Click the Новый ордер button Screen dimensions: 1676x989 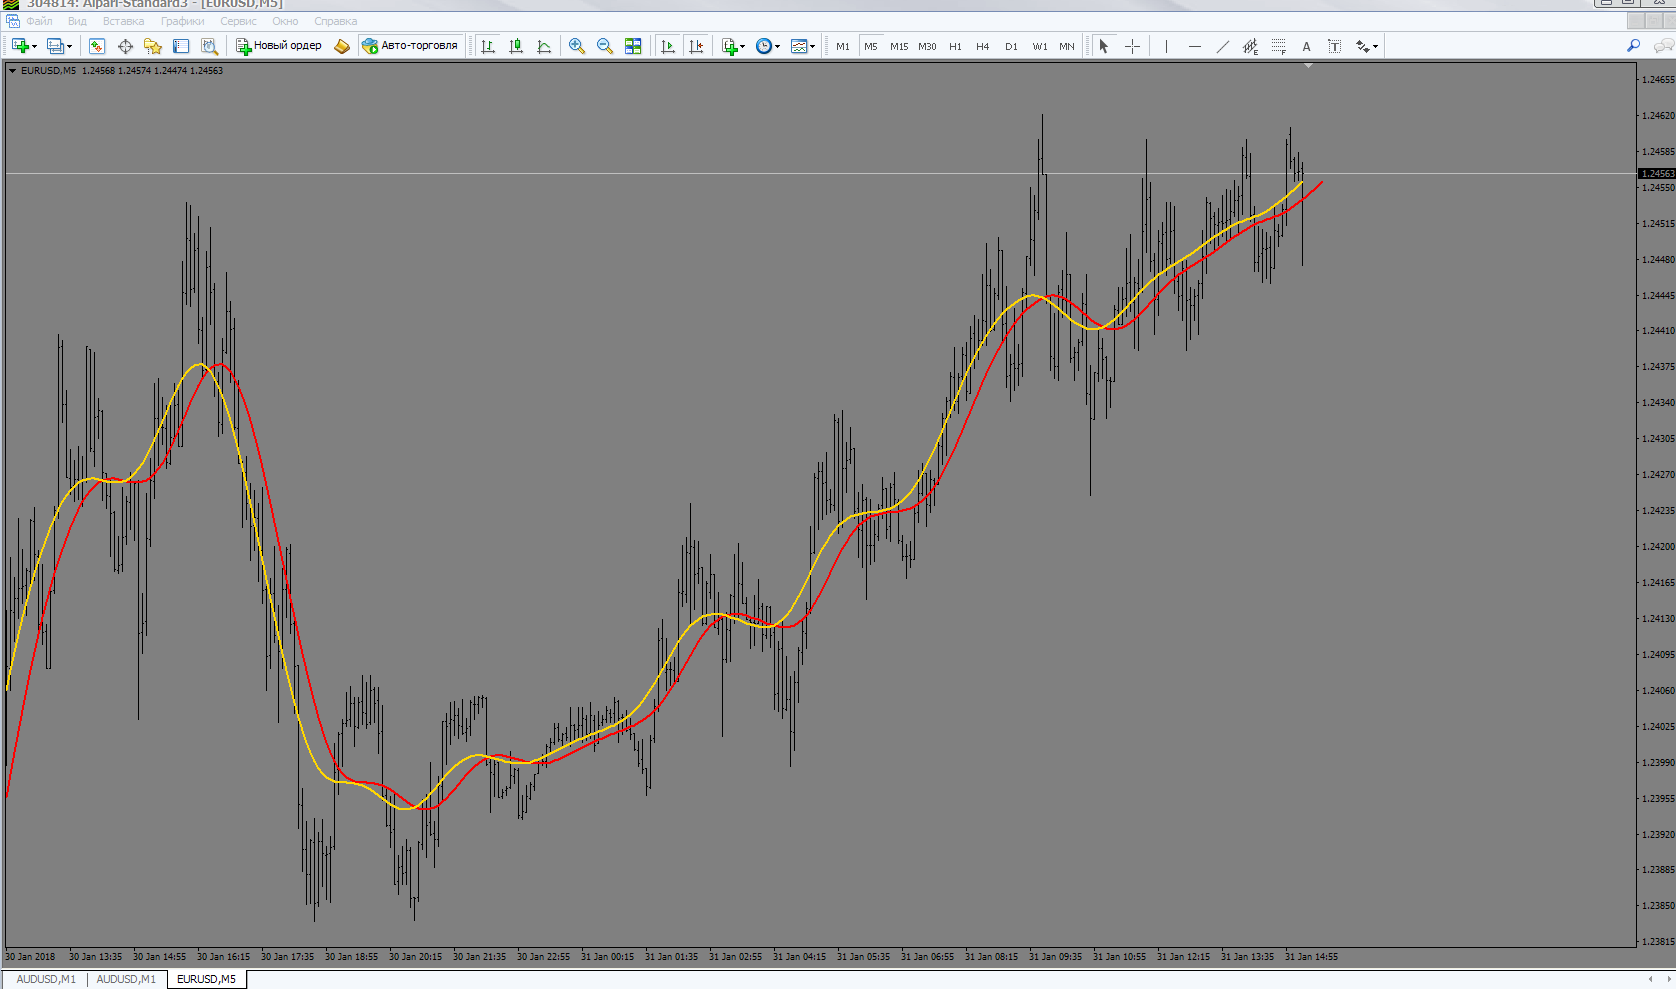[279, 46]
